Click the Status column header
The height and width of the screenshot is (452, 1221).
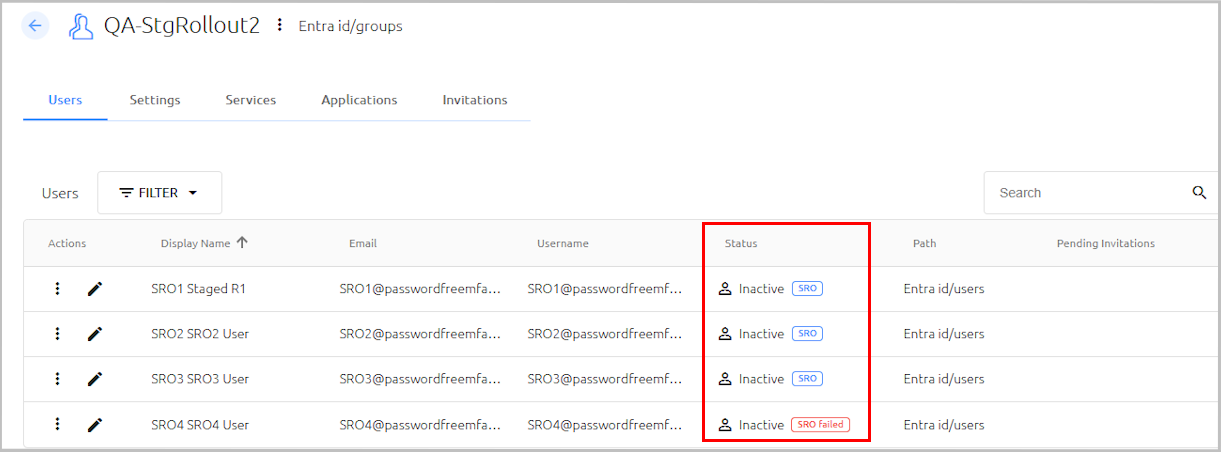(x=741, y=243)
